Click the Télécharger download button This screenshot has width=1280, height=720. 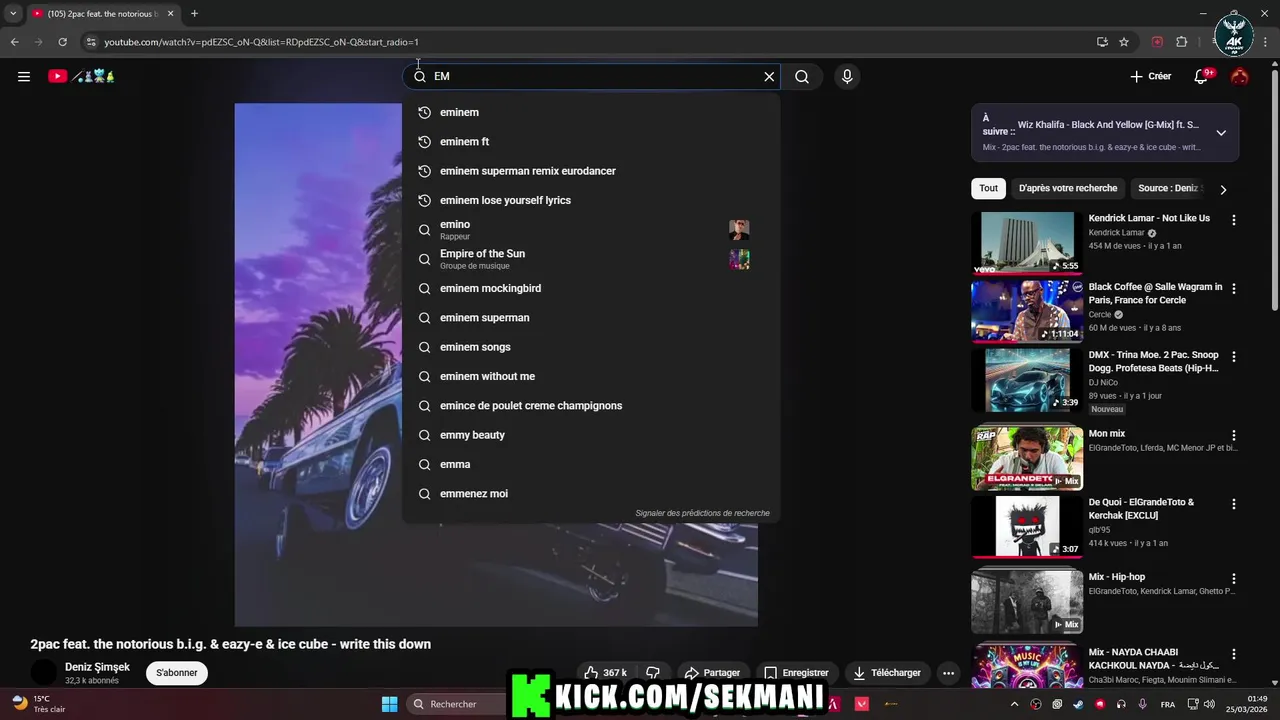tap(888, 673)
